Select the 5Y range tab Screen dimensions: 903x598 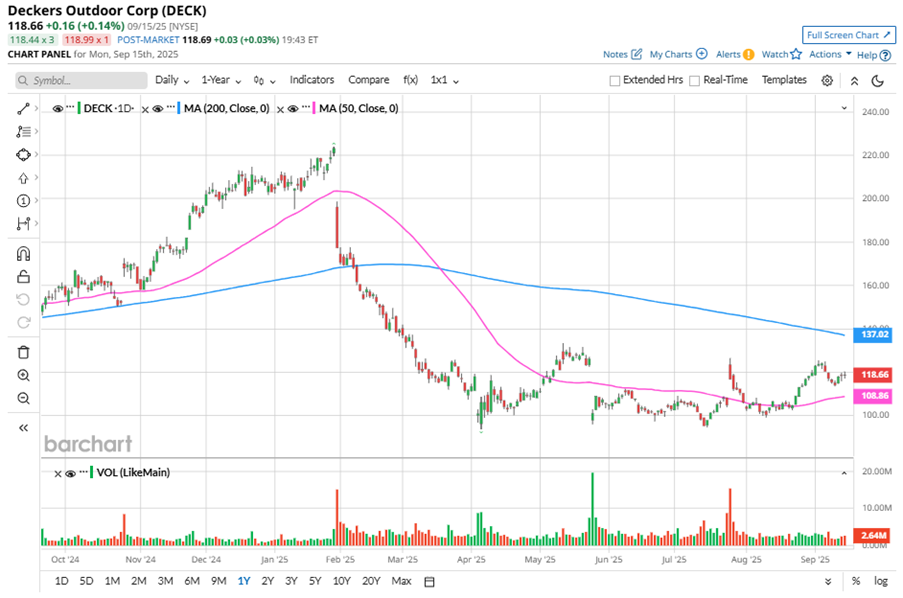314,581
